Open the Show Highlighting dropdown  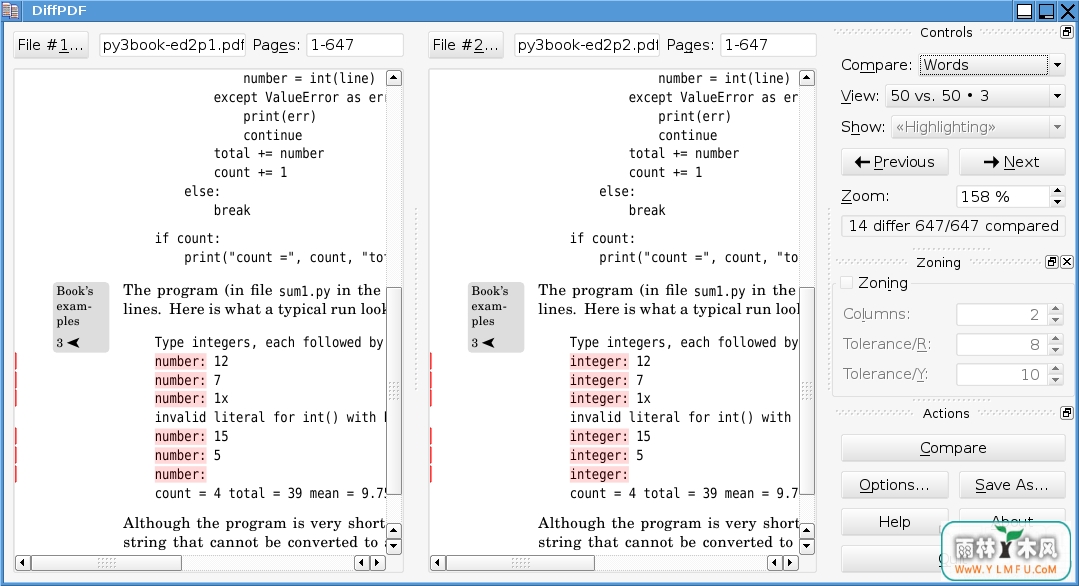click(x=978, y=127)
